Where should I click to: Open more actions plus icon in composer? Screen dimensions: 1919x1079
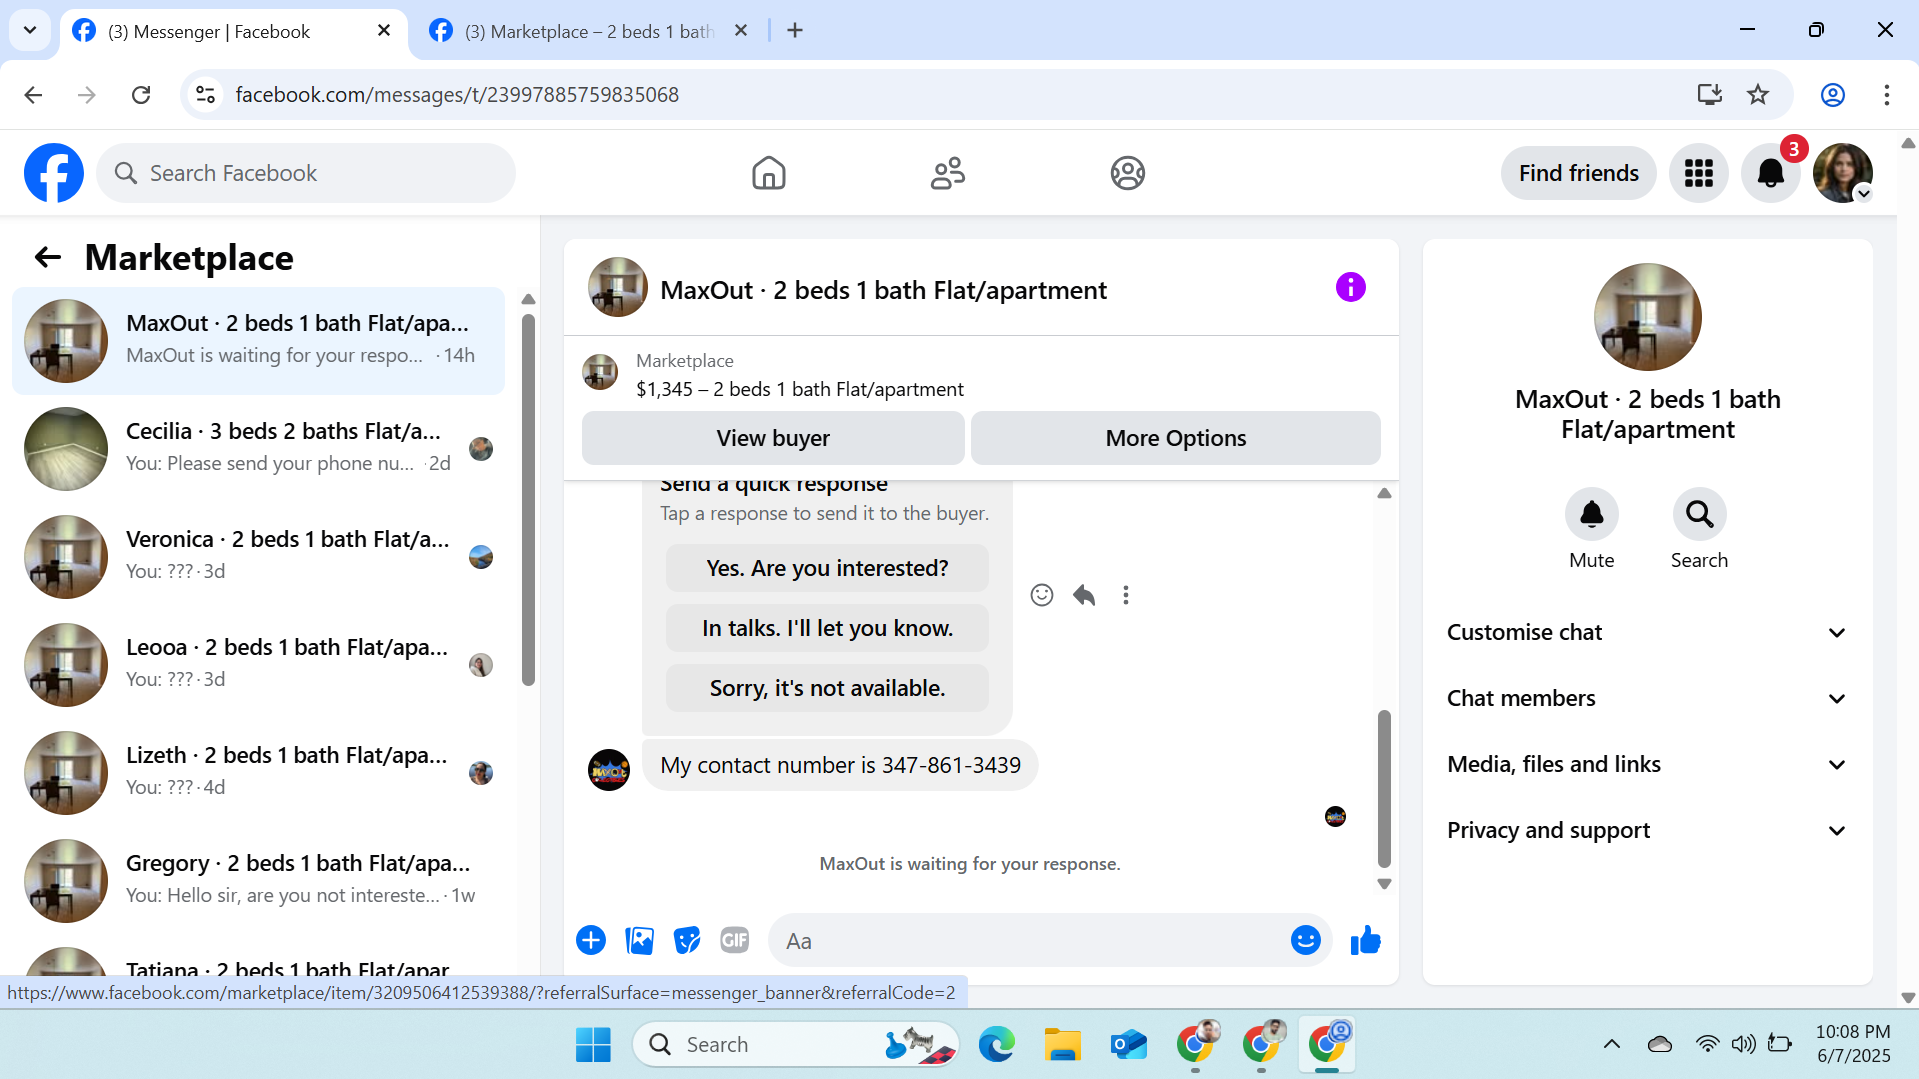(591, 940)
